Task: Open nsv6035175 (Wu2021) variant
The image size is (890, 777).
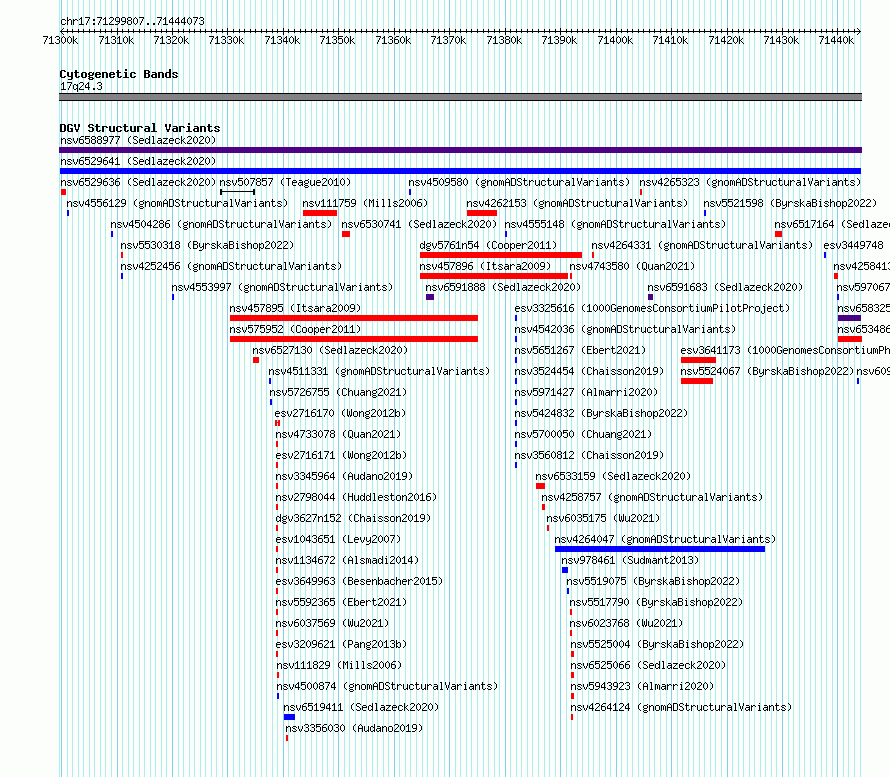Action: point(603,518)
